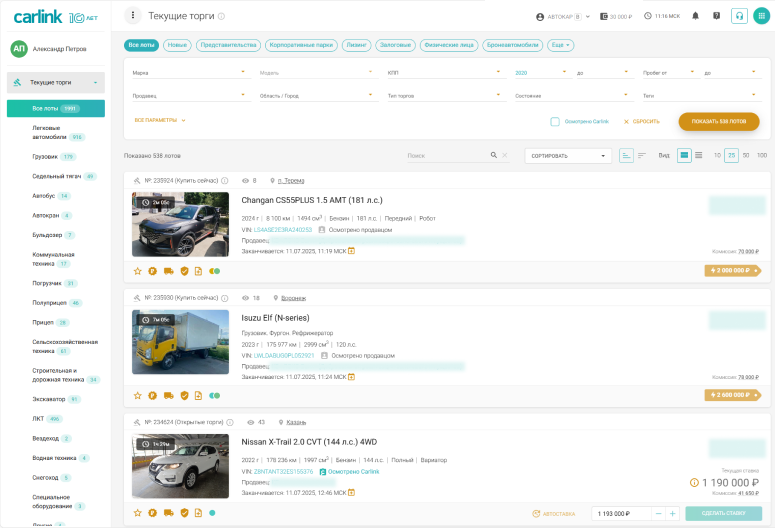Open the help question icon in header
The image size is (775, 528).
point(716,16)
